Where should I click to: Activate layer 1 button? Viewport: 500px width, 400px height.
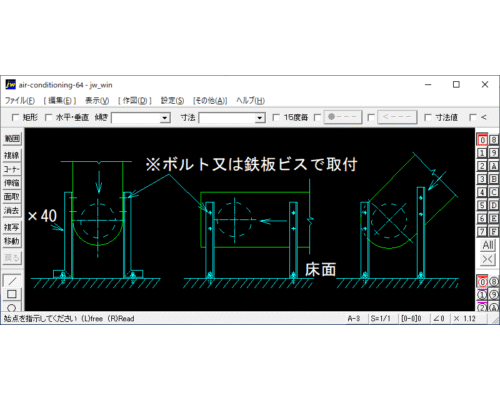(x=482, y=153)
